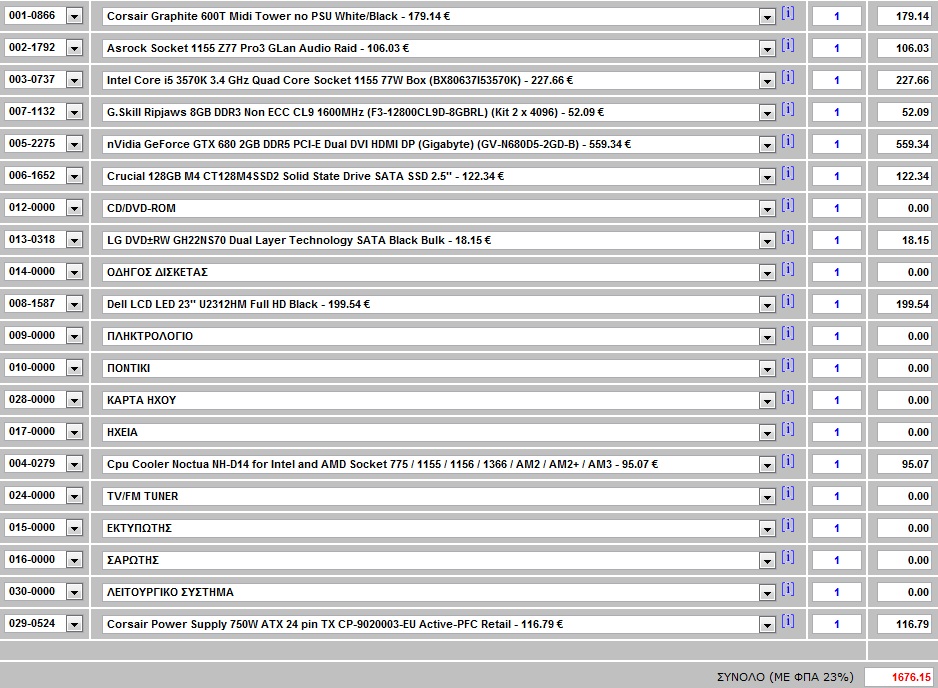Select quantity field for Corsair Power Supply row
Image resolution: width=938 pixels, height=688 pixels.
pyautogui.click(x=837, y=624)
